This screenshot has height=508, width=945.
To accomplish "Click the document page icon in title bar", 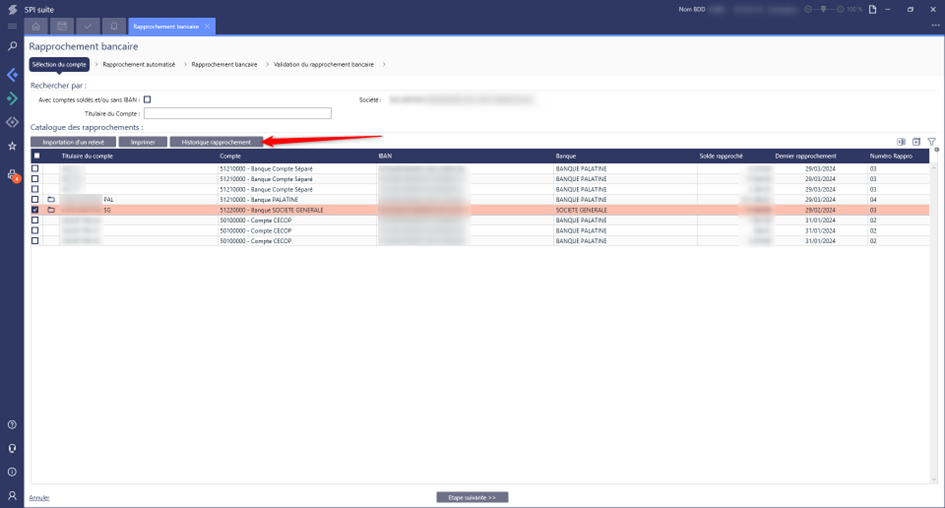I will (872, 10).
